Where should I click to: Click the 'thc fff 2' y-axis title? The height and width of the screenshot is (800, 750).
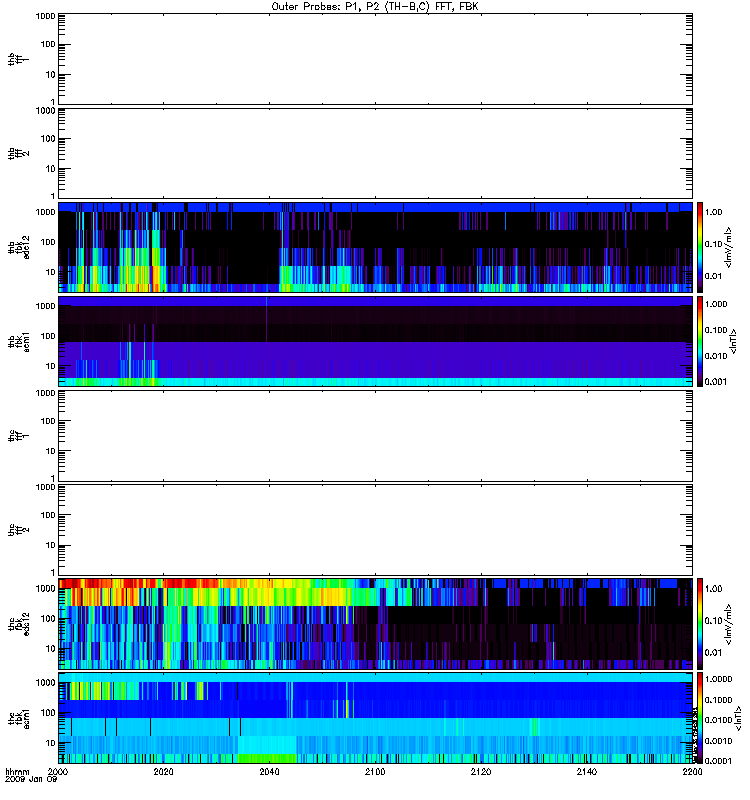tap(18, 530)
